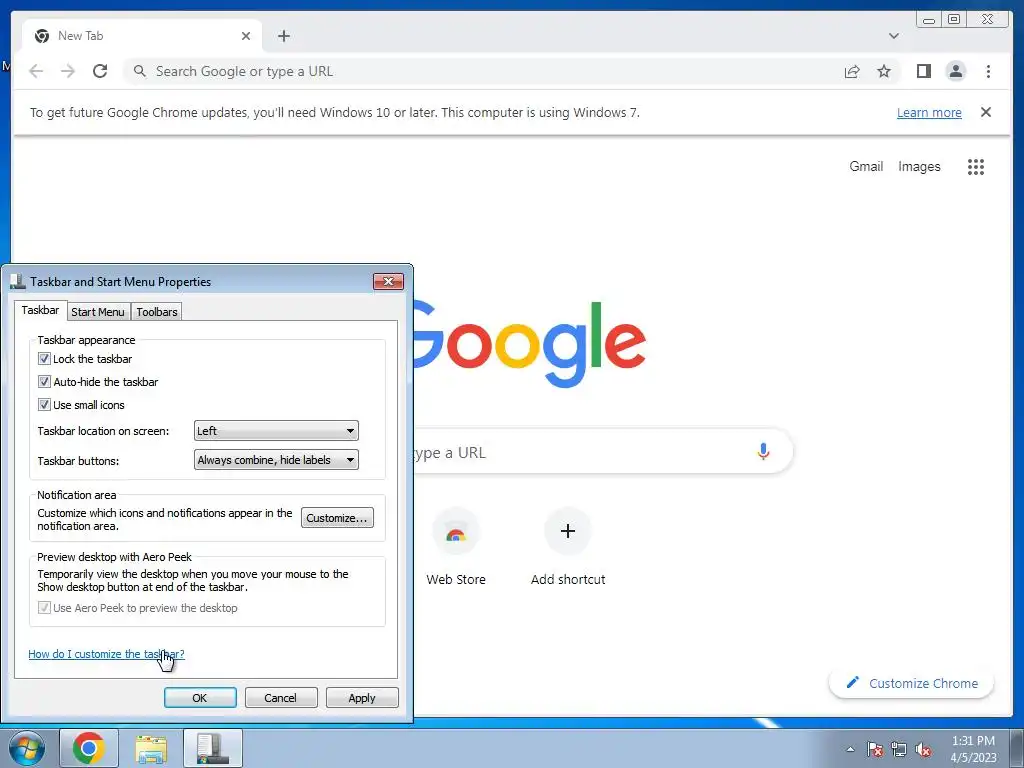Image resolution: width=1024 pixels, height=768 pixels.
Task: Open the Taskbar buttons dropdown
Action: [x=276, y=460]
